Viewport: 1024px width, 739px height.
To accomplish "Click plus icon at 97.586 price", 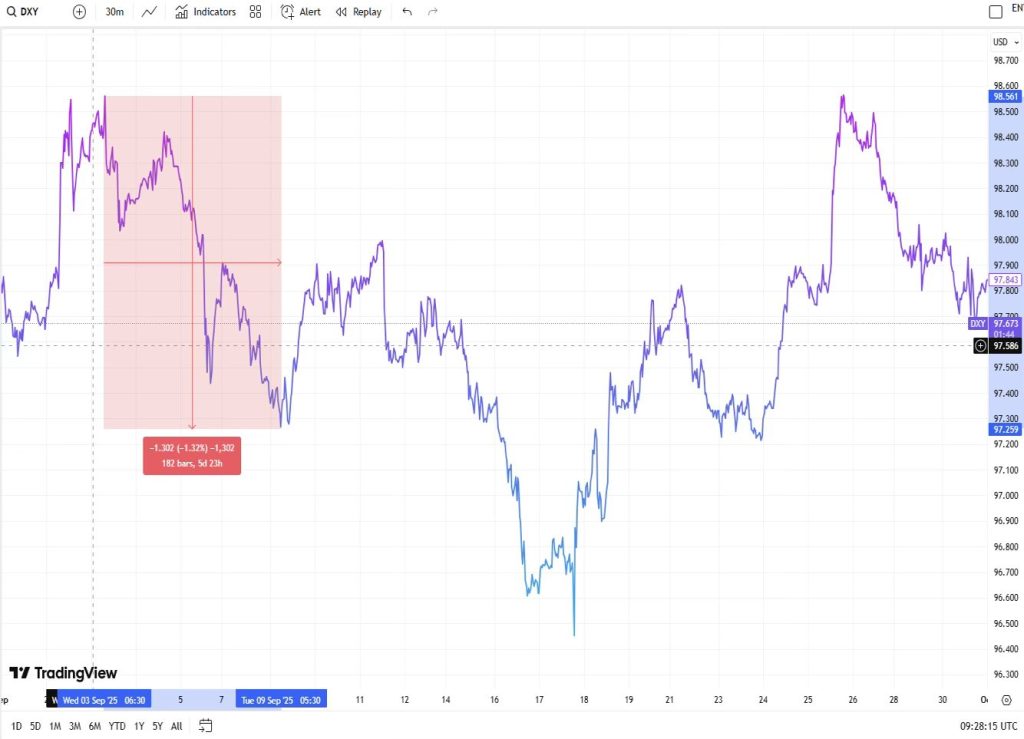I will click(x=980, y=346).
